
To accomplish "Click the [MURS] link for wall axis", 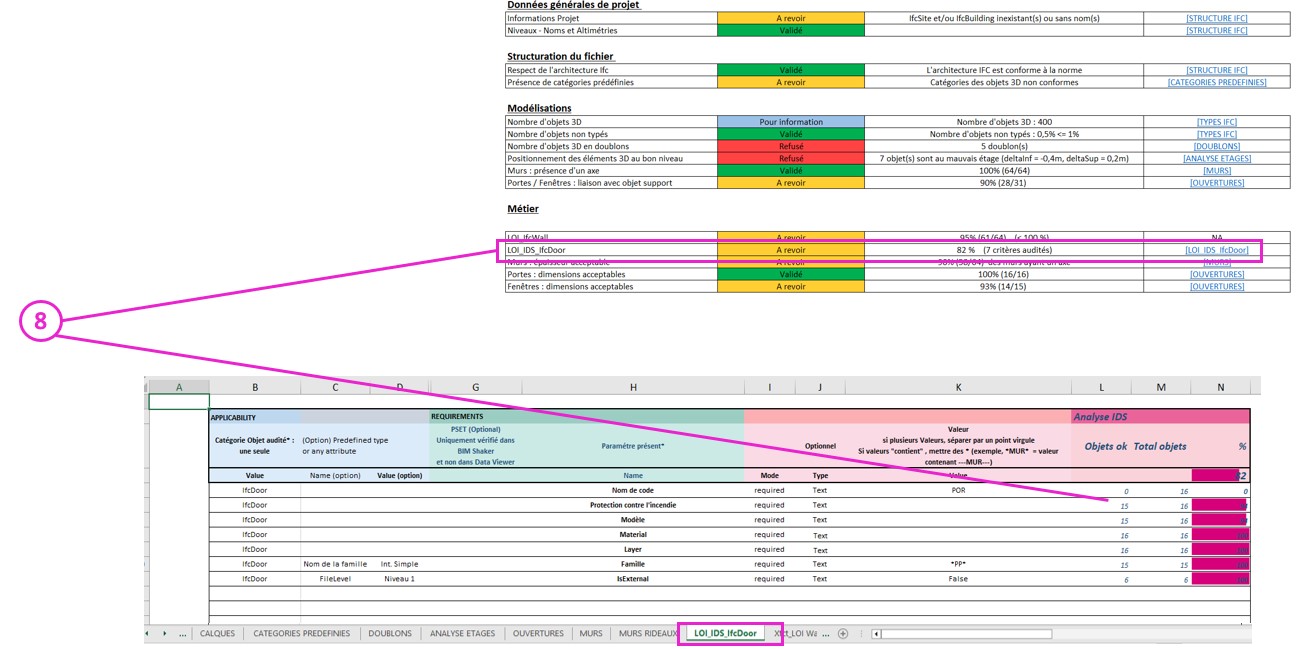I will pos(1216,171).
